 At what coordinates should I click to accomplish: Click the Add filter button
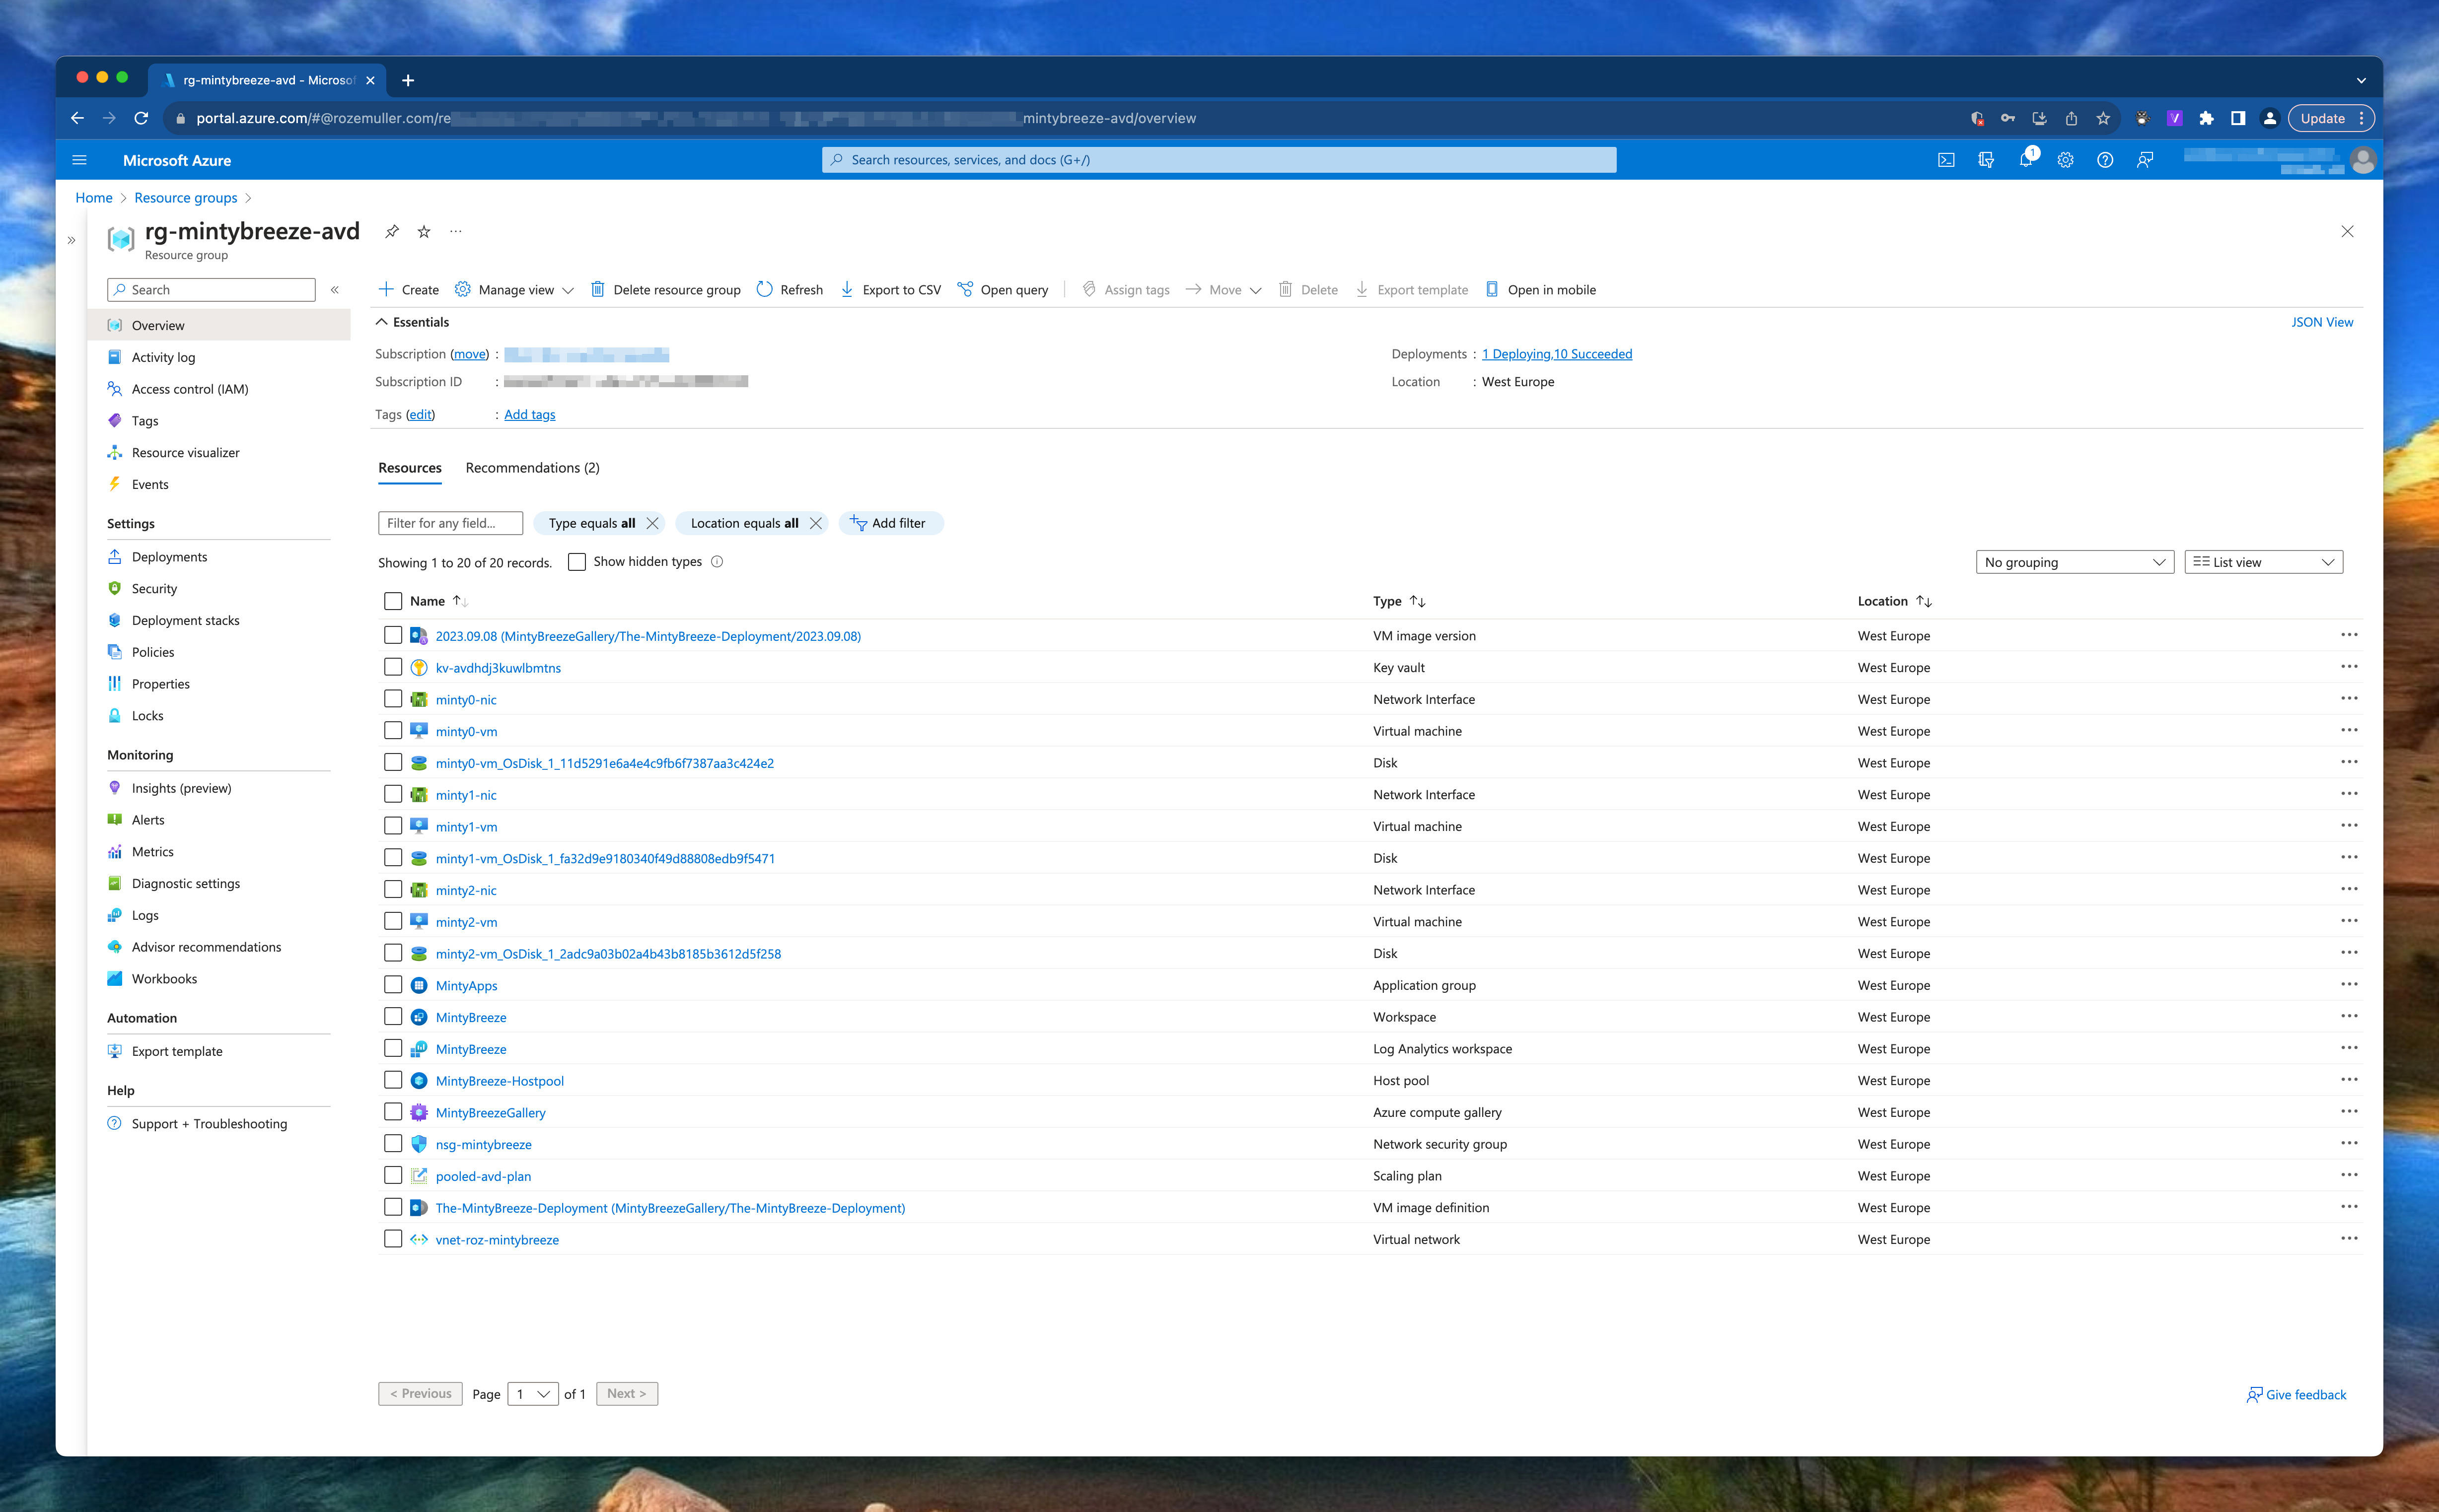click(890, 523)
